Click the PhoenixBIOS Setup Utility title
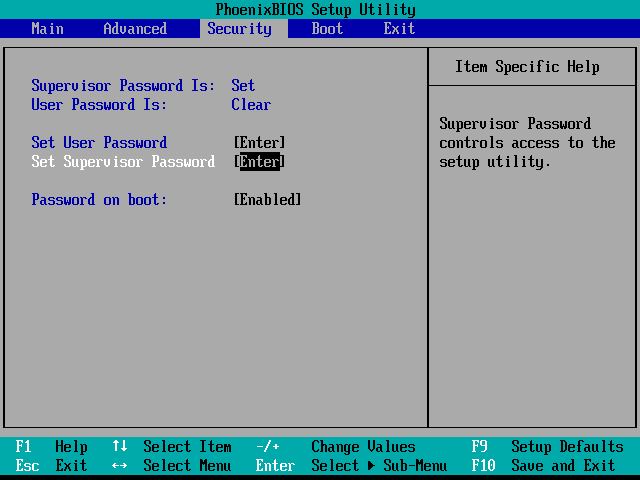640x480 pixels. coord(316,9)
